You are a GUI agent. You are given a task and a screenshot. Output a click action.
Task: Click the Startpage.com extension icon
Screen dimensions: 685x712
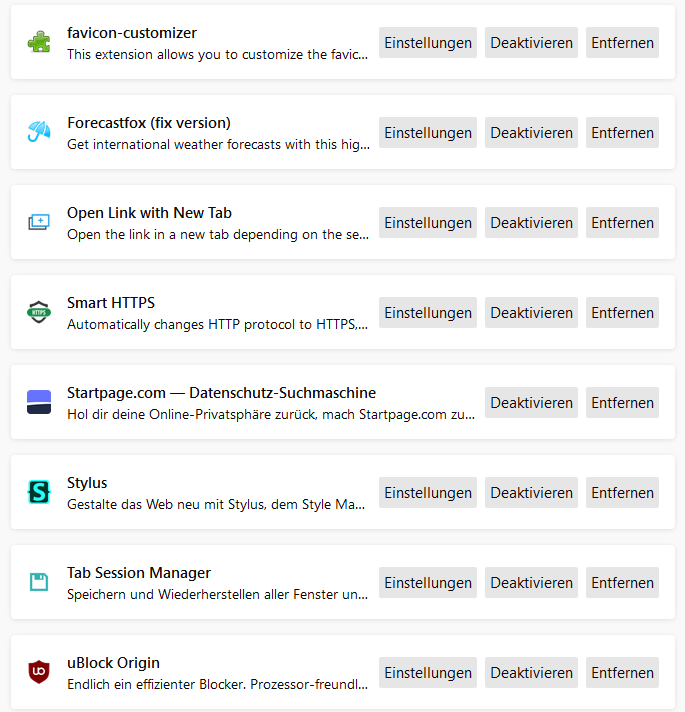coord(39,403)
